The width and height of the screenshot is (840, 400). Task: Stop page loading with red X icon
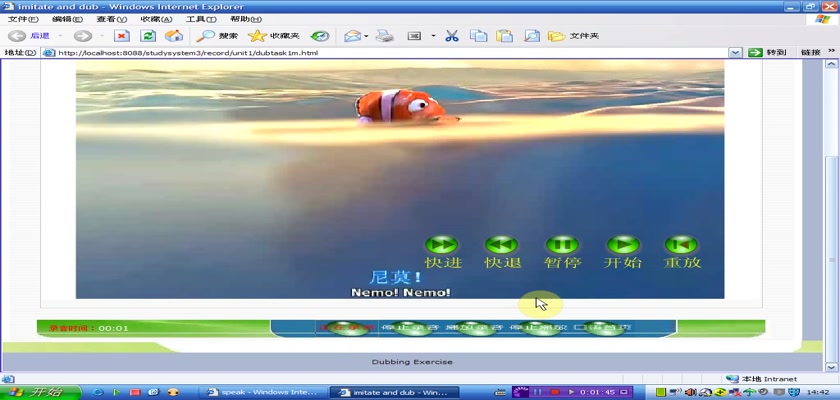point(122,36)
